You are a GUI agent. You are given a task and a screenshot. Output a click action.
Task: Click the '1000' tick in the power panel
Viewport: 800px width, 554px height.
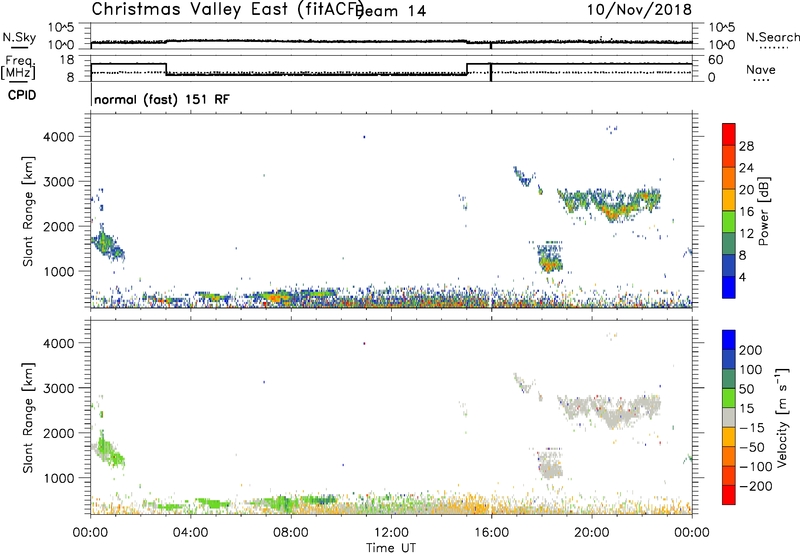(59, 271)
